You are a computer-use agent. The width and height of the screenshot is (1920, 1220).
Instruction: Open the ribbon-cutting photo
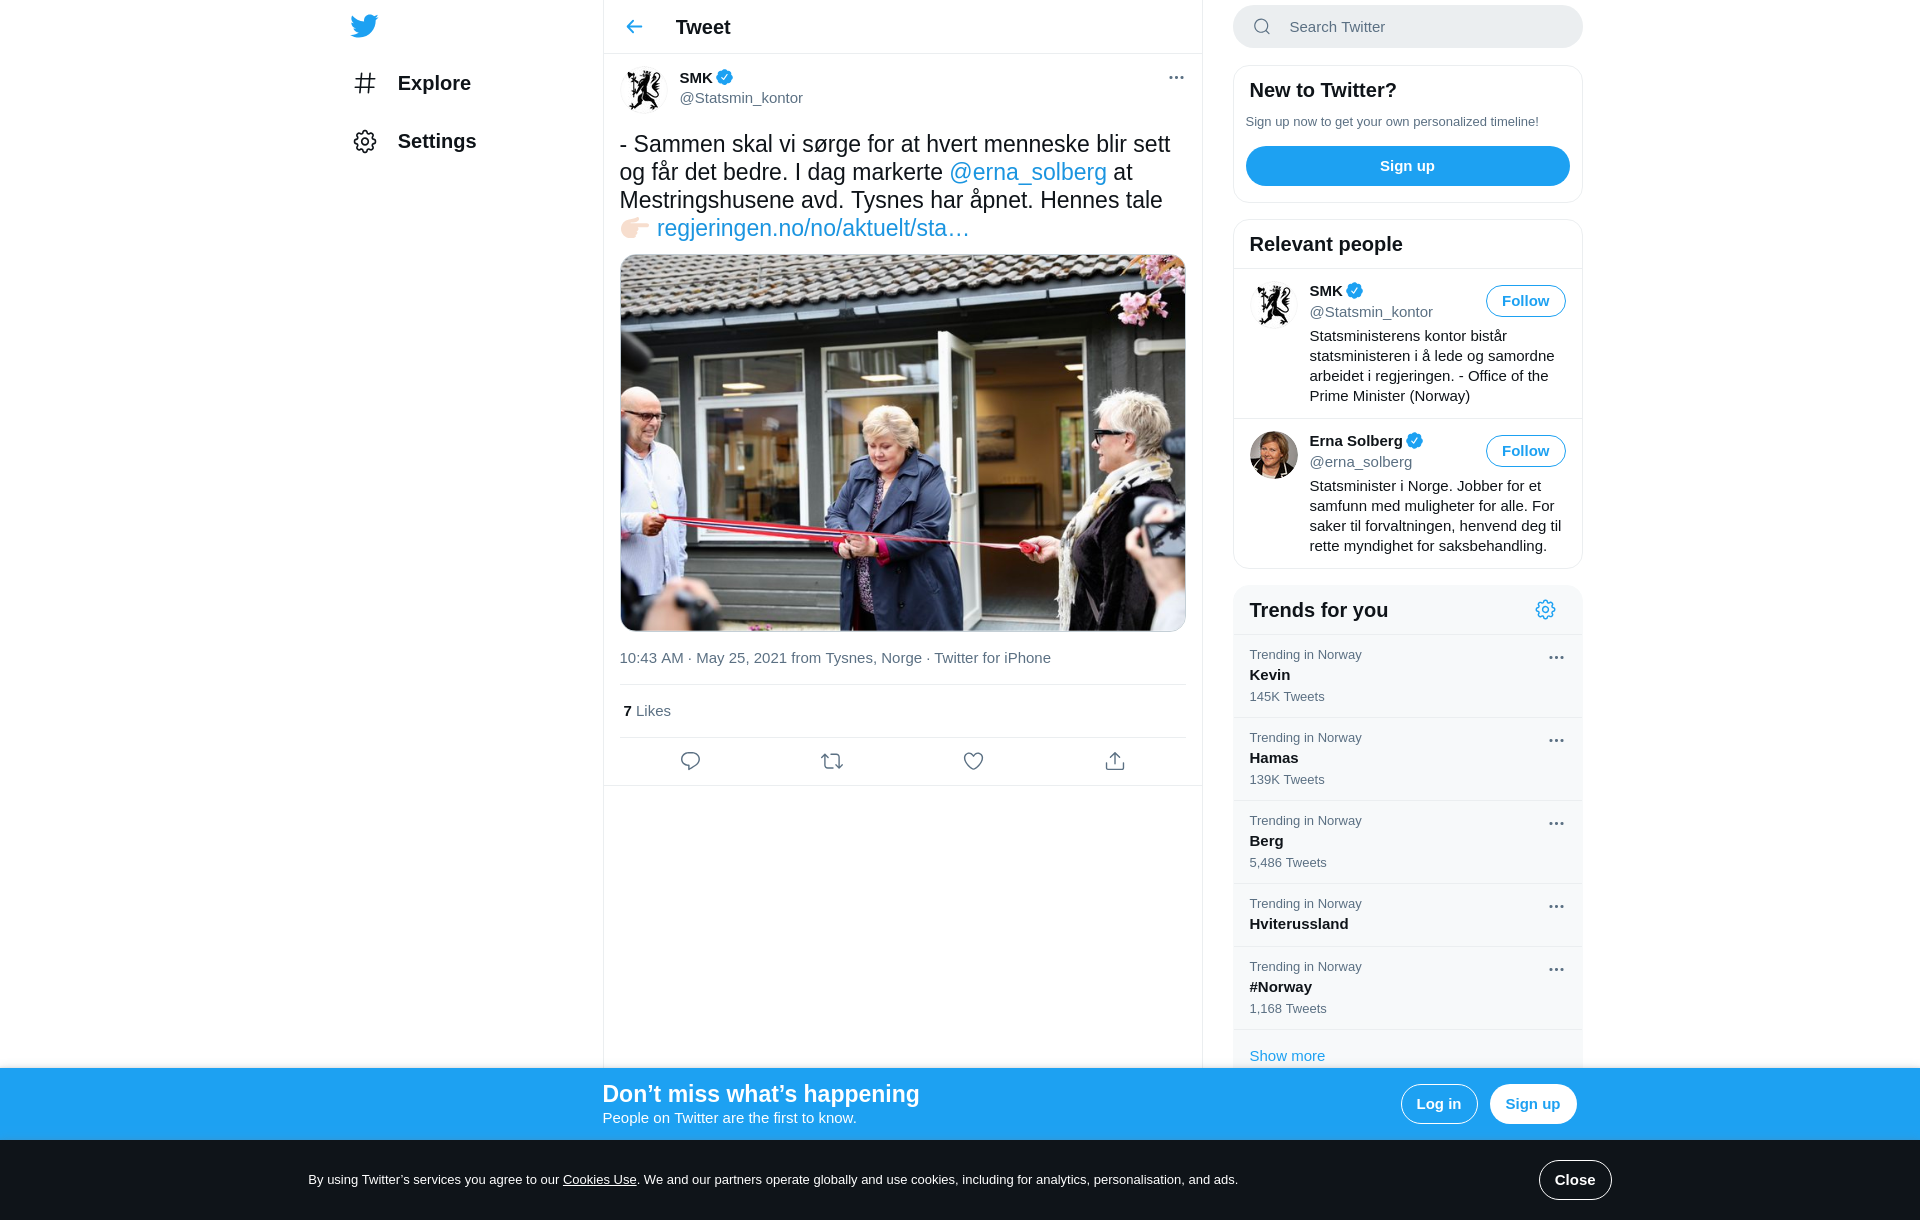coord(902,442)
